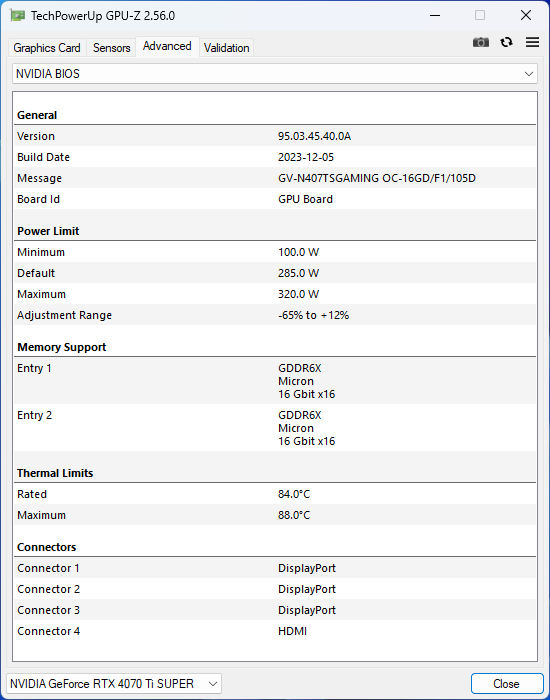Select the Rated 84.0°C thermal value
The image size is (550, 700).
[x=294, y=494]
